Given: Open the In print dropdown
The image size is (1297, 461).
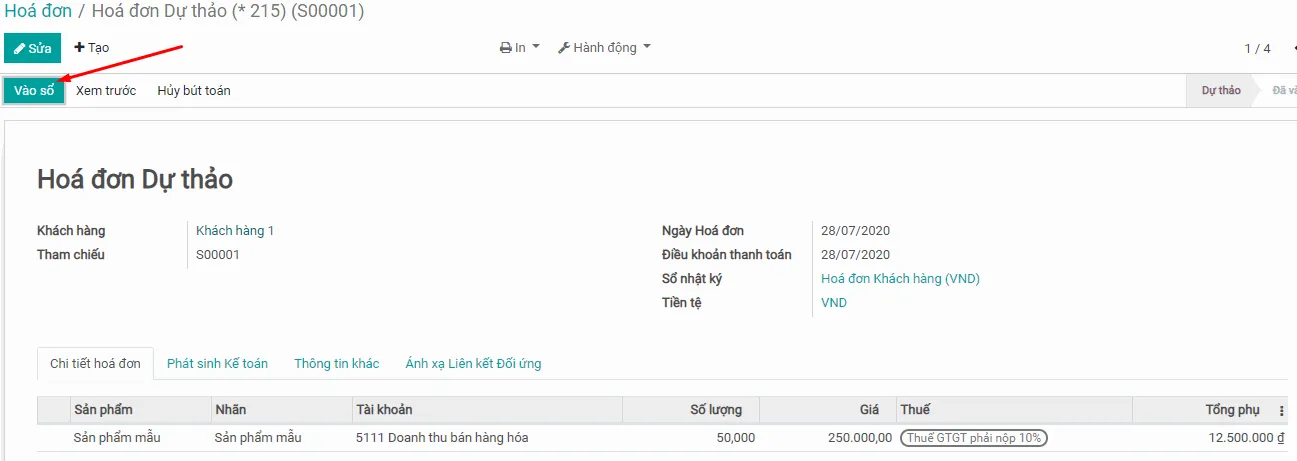Looking at the screenshot, I should pyautogui.click(x=520, y=48).
